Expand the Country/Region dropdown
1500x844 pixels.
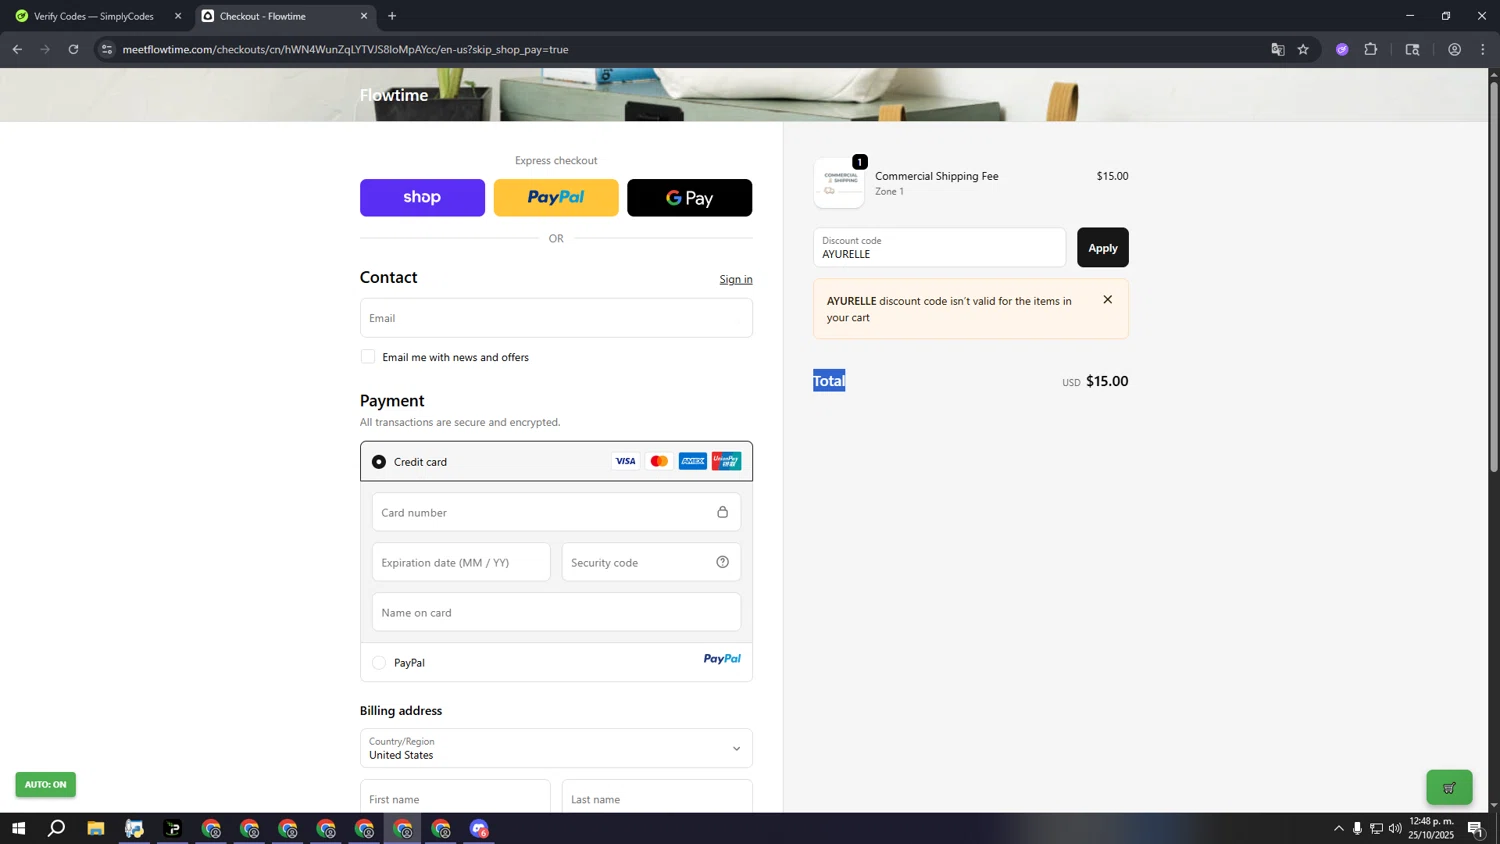(x=556, y=748)
